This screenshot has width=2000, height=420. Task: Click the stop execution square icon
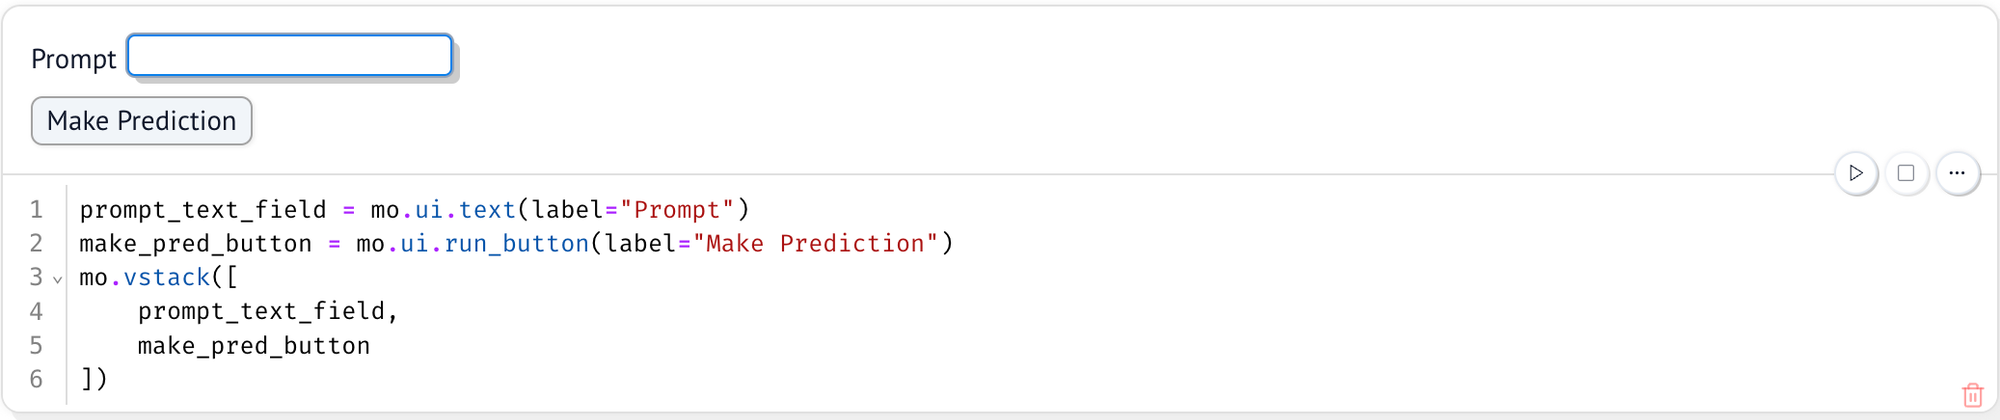coord(1906,173)
